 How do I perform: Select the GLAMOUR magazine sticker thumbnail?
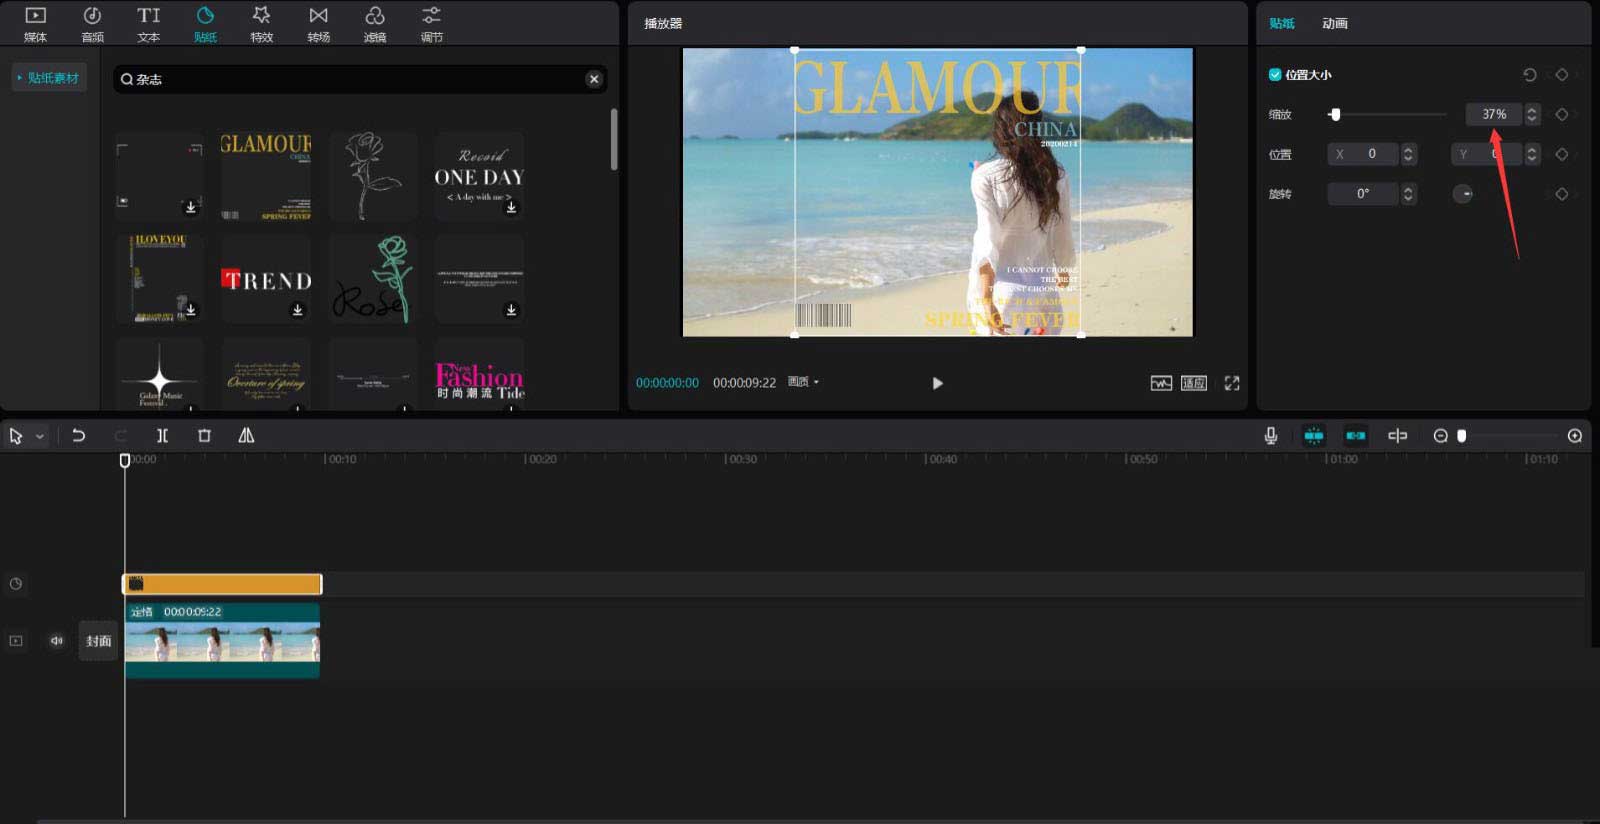(265, 176)
